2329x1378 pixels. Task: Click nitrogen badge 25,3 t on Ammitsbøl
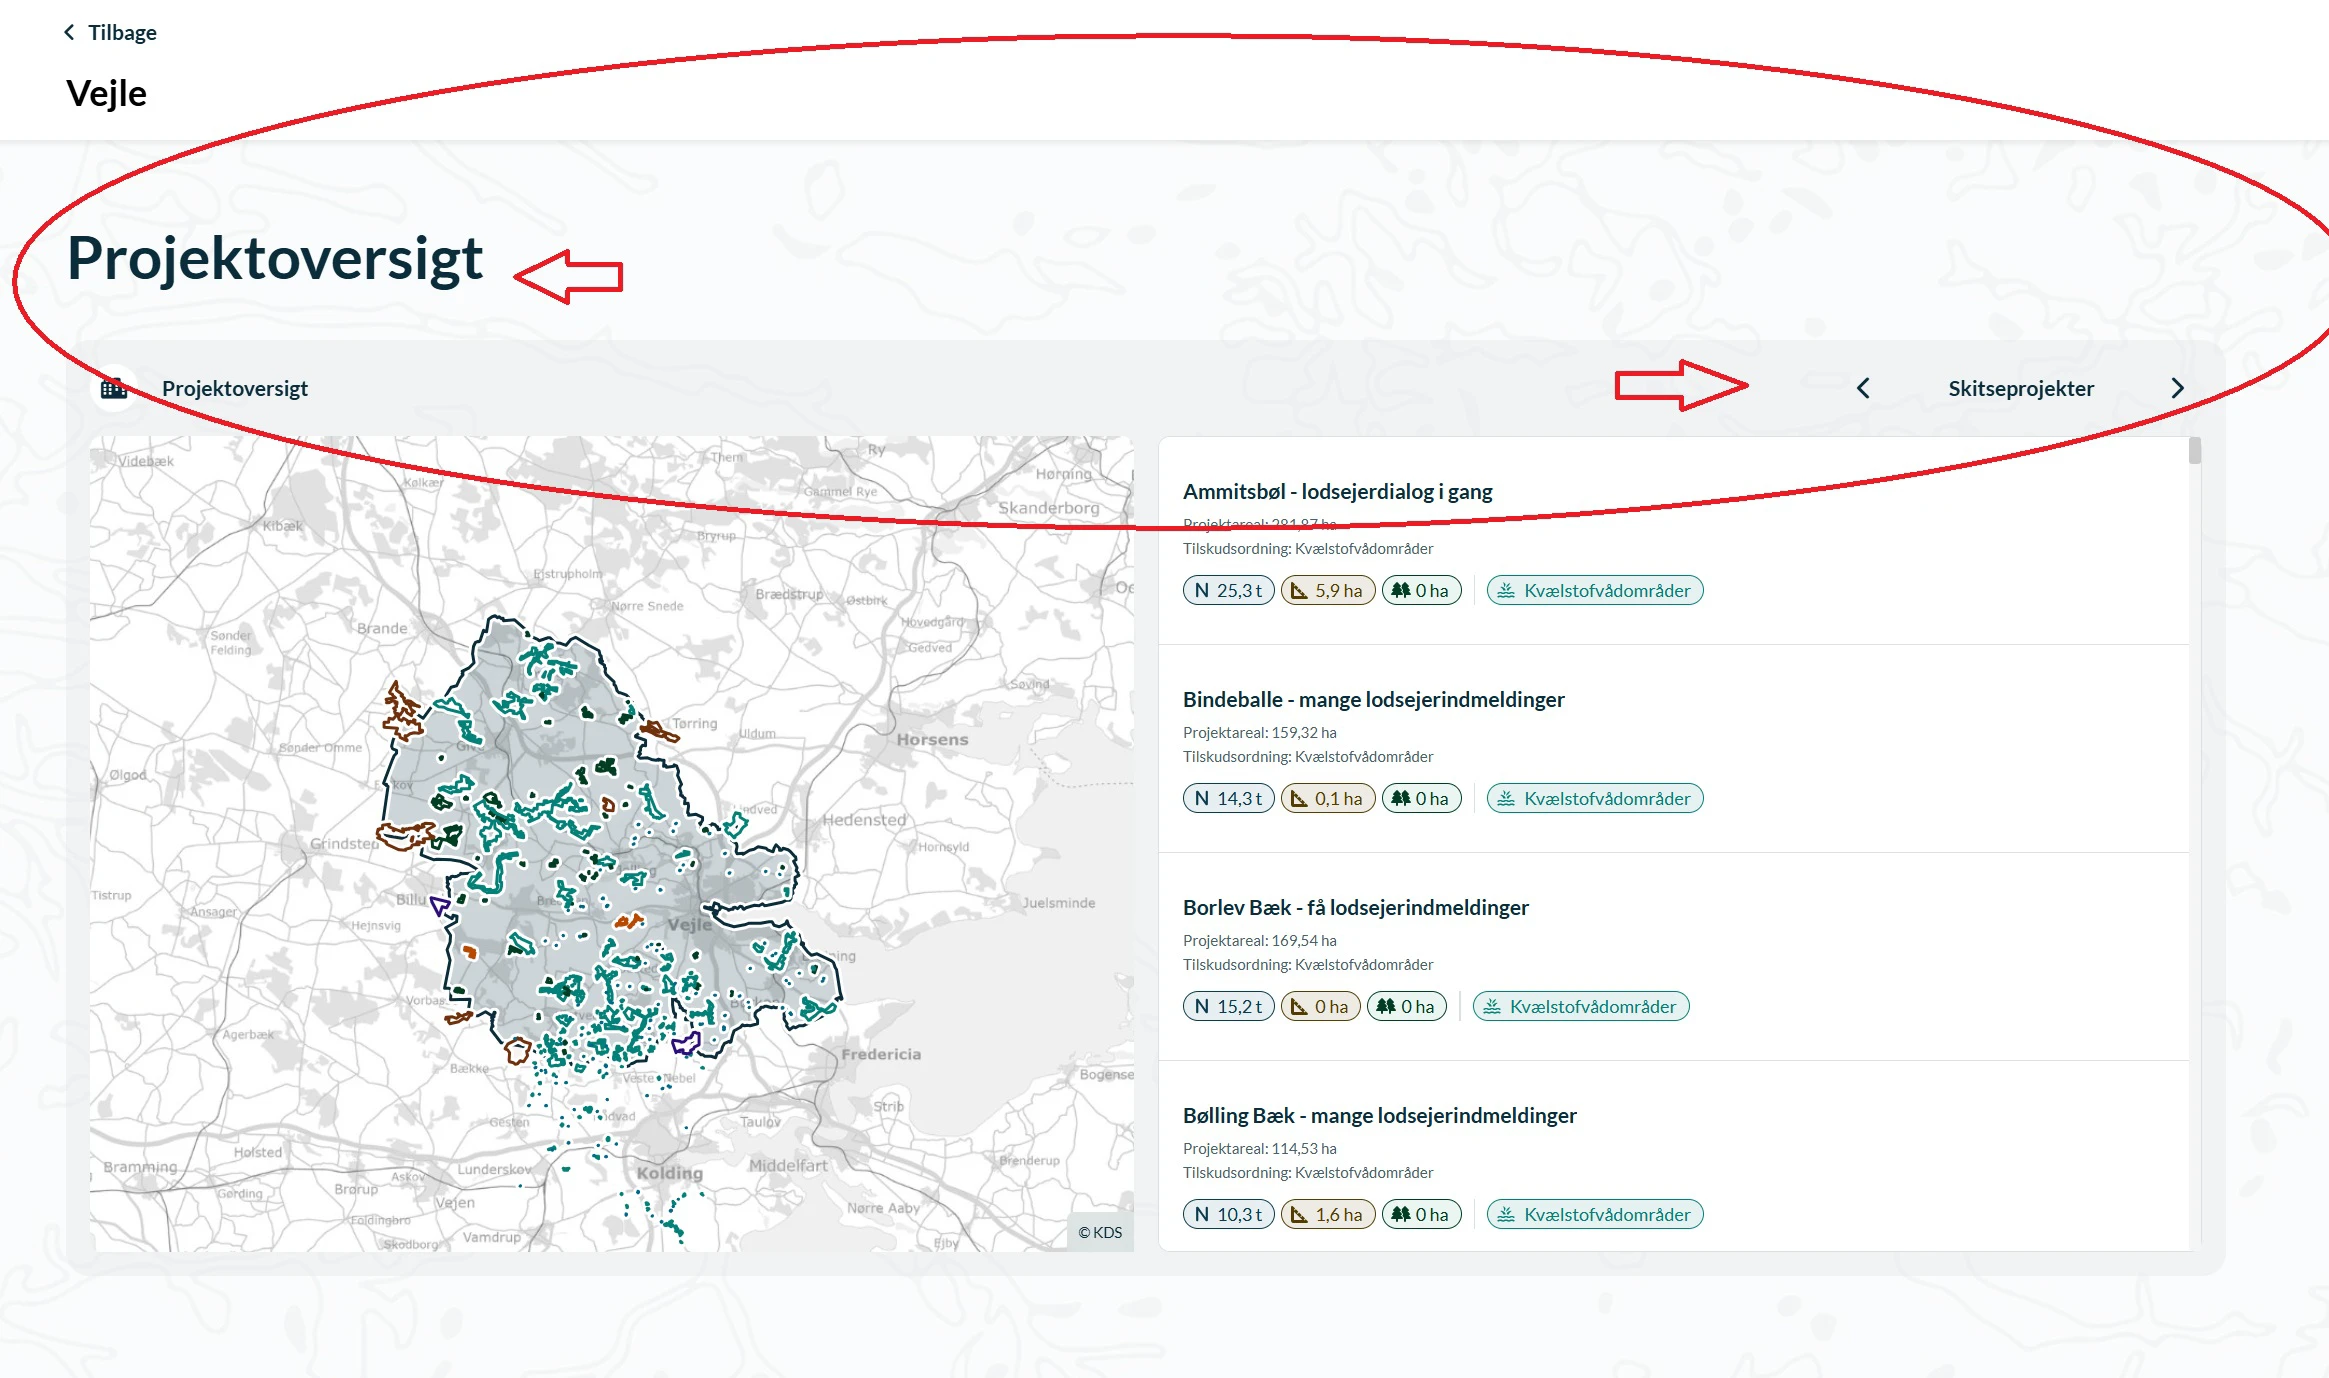(x=1228, y=590)
